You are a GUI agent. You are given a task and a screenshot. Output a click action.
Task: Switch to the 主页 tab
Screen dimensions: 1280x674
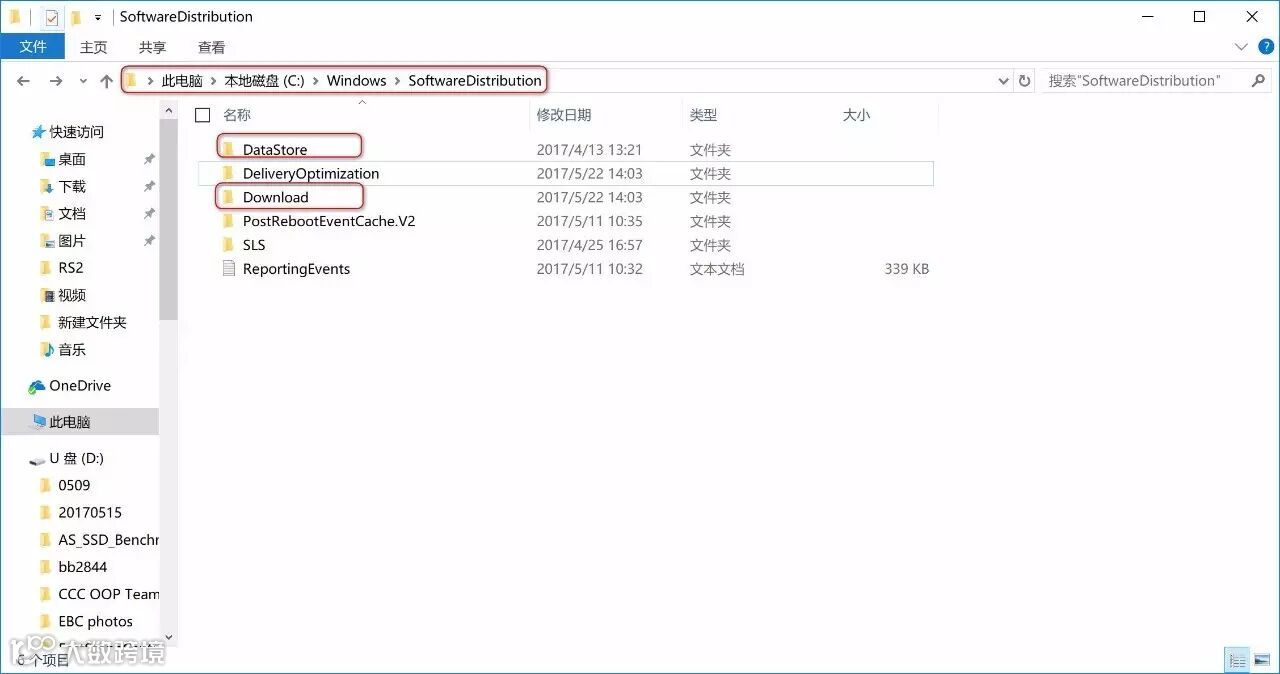[94, 47]
